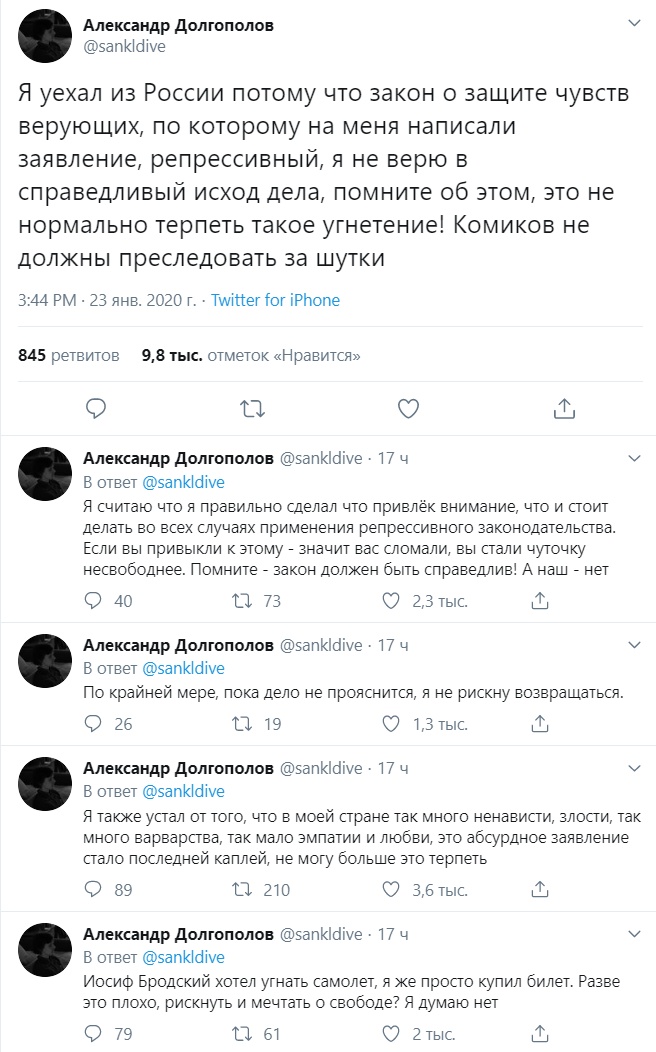Retweet the reply with 210 retweets

click(240, 890)
